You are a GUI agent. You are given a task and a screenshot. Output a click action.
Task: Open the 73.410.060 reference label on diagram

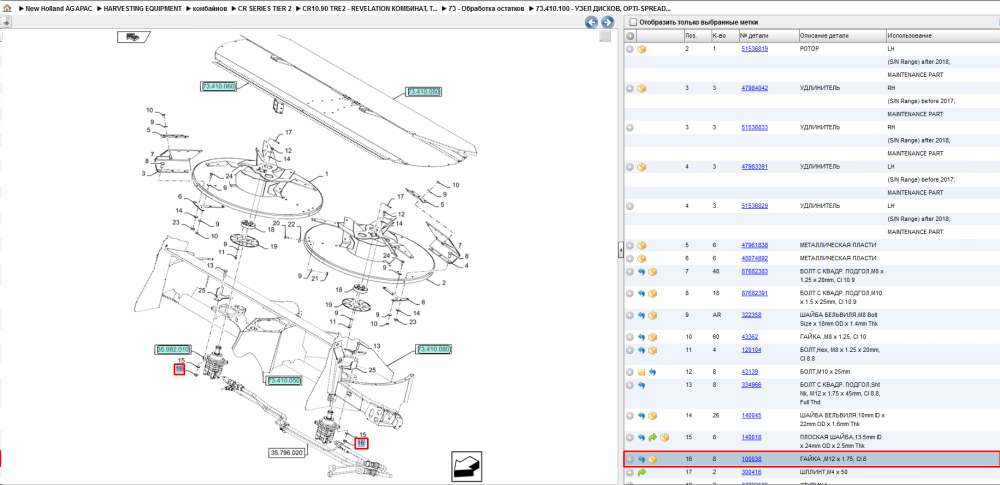tap(218, 86)
